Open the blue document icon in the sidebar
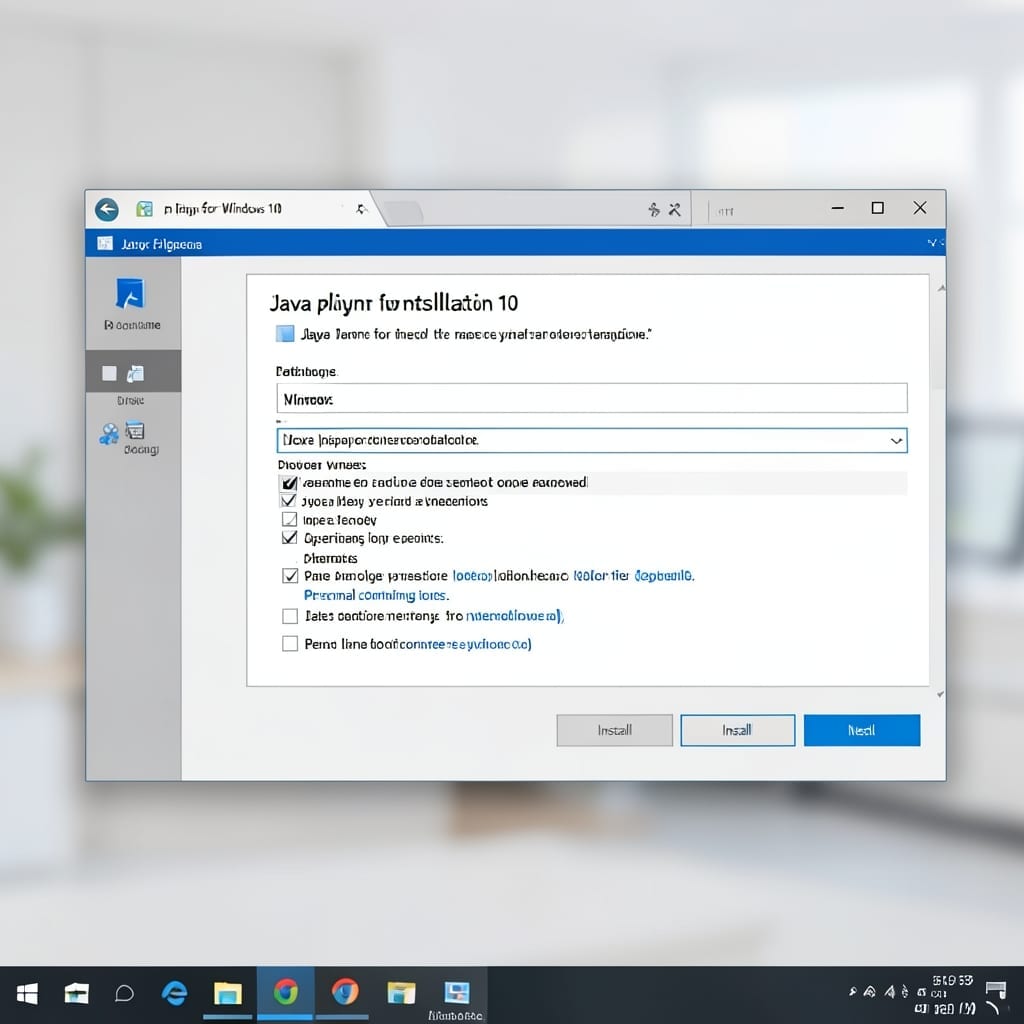 tap(130, 293)
